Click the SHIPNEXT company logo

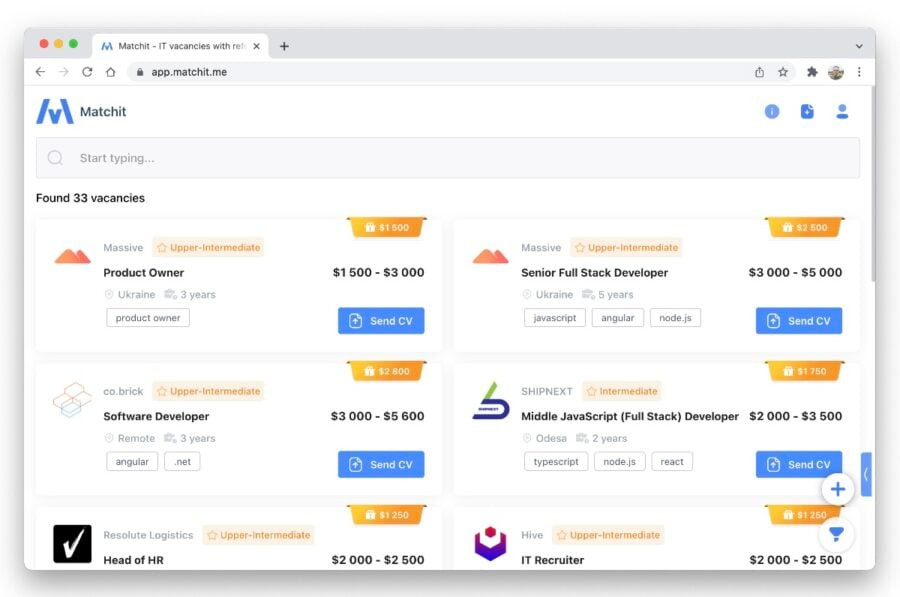(490, 400)
